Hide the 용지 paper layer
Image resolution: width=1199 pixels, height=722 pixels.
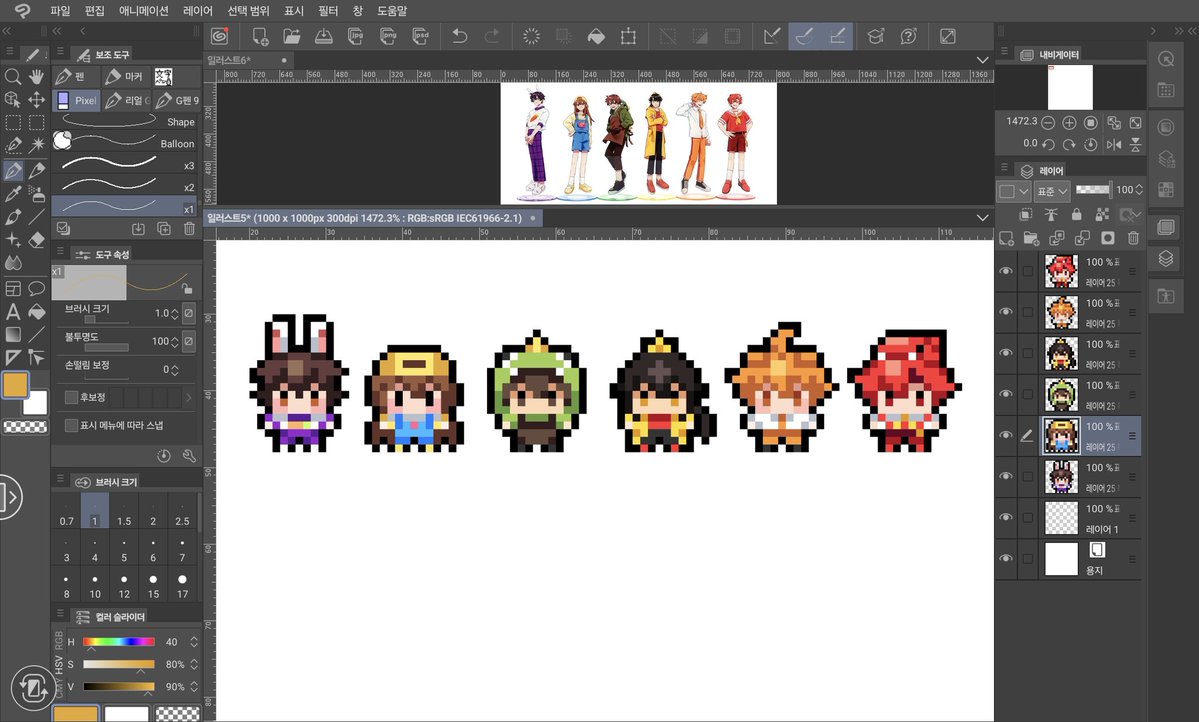point(1006,559)
